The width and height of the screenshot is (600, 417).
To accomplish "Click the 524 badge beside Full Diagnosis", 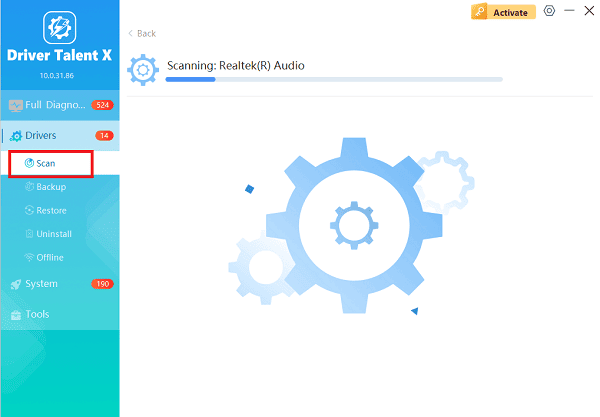I will [102, 105].
